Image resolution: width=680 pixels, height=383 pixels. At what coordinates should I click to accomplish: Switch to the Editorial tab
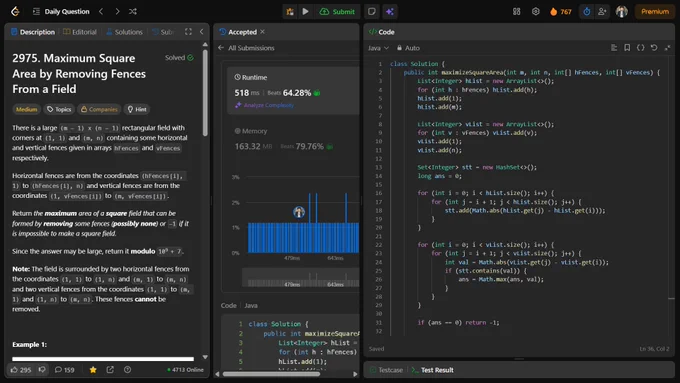coord(80,32)
